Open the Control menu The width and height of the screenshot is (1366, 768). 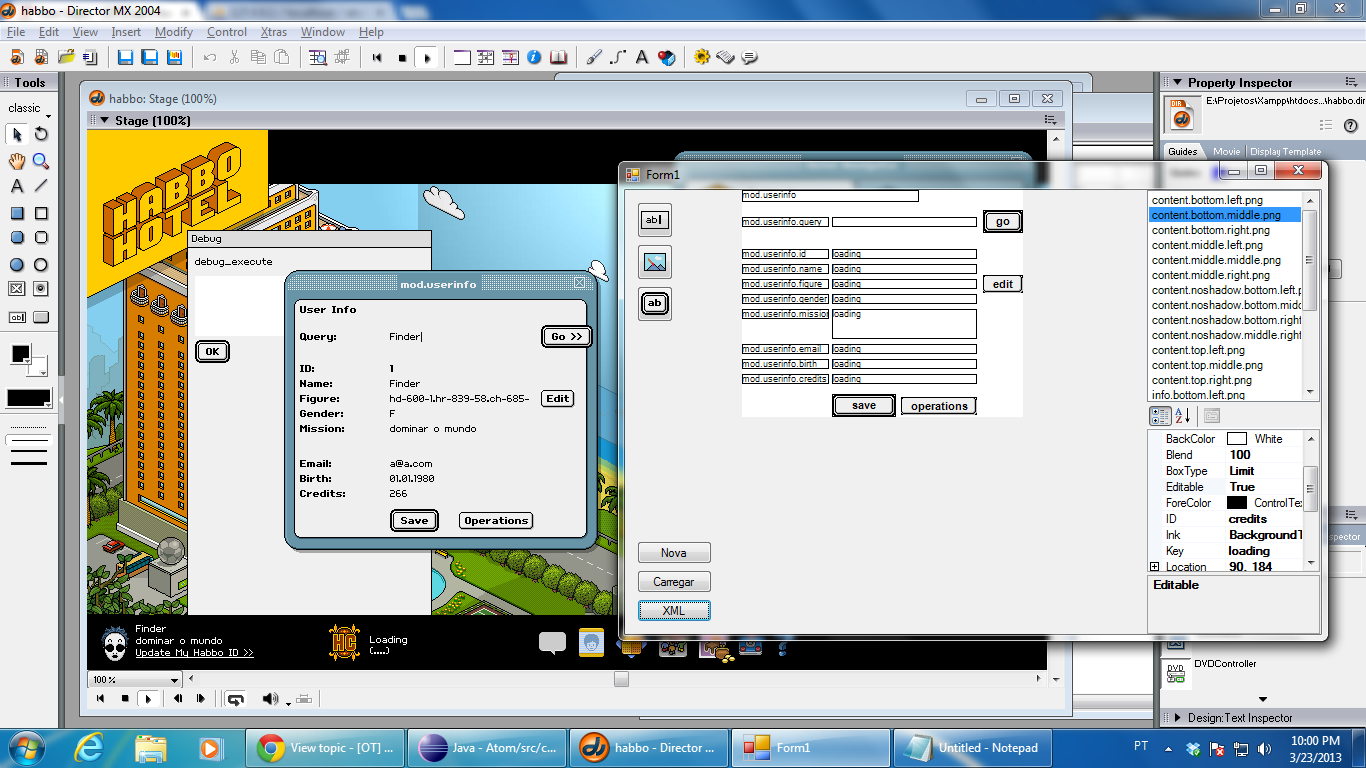click(227, 32)
